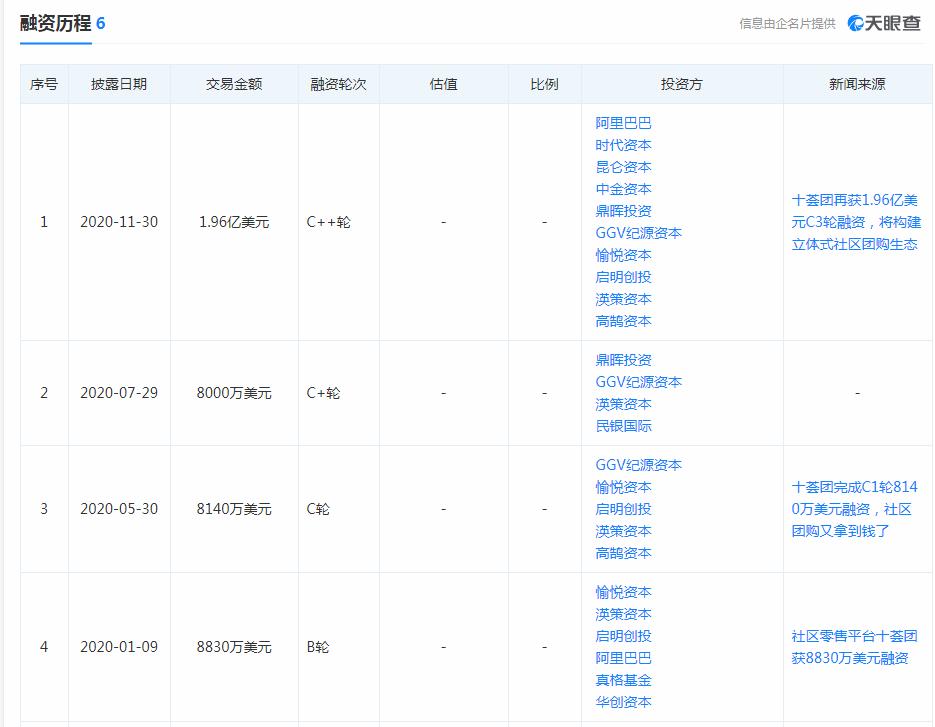This screenshot has width=935, height=727.
Task: Click the 中金资本 investor link
Action: click(x=623, y=189)
